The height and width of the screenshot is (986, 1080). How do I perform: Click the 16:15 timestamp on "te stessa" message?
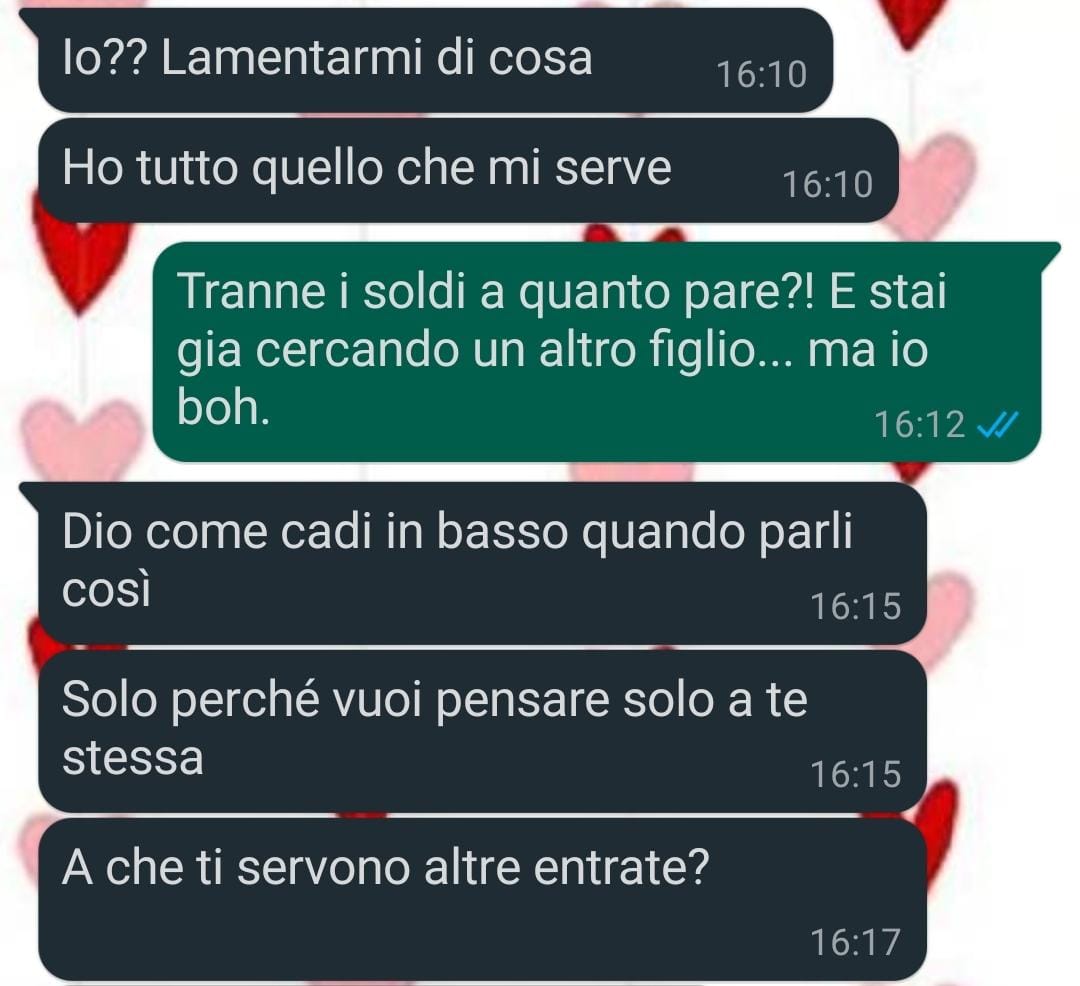tap(855, 775)
